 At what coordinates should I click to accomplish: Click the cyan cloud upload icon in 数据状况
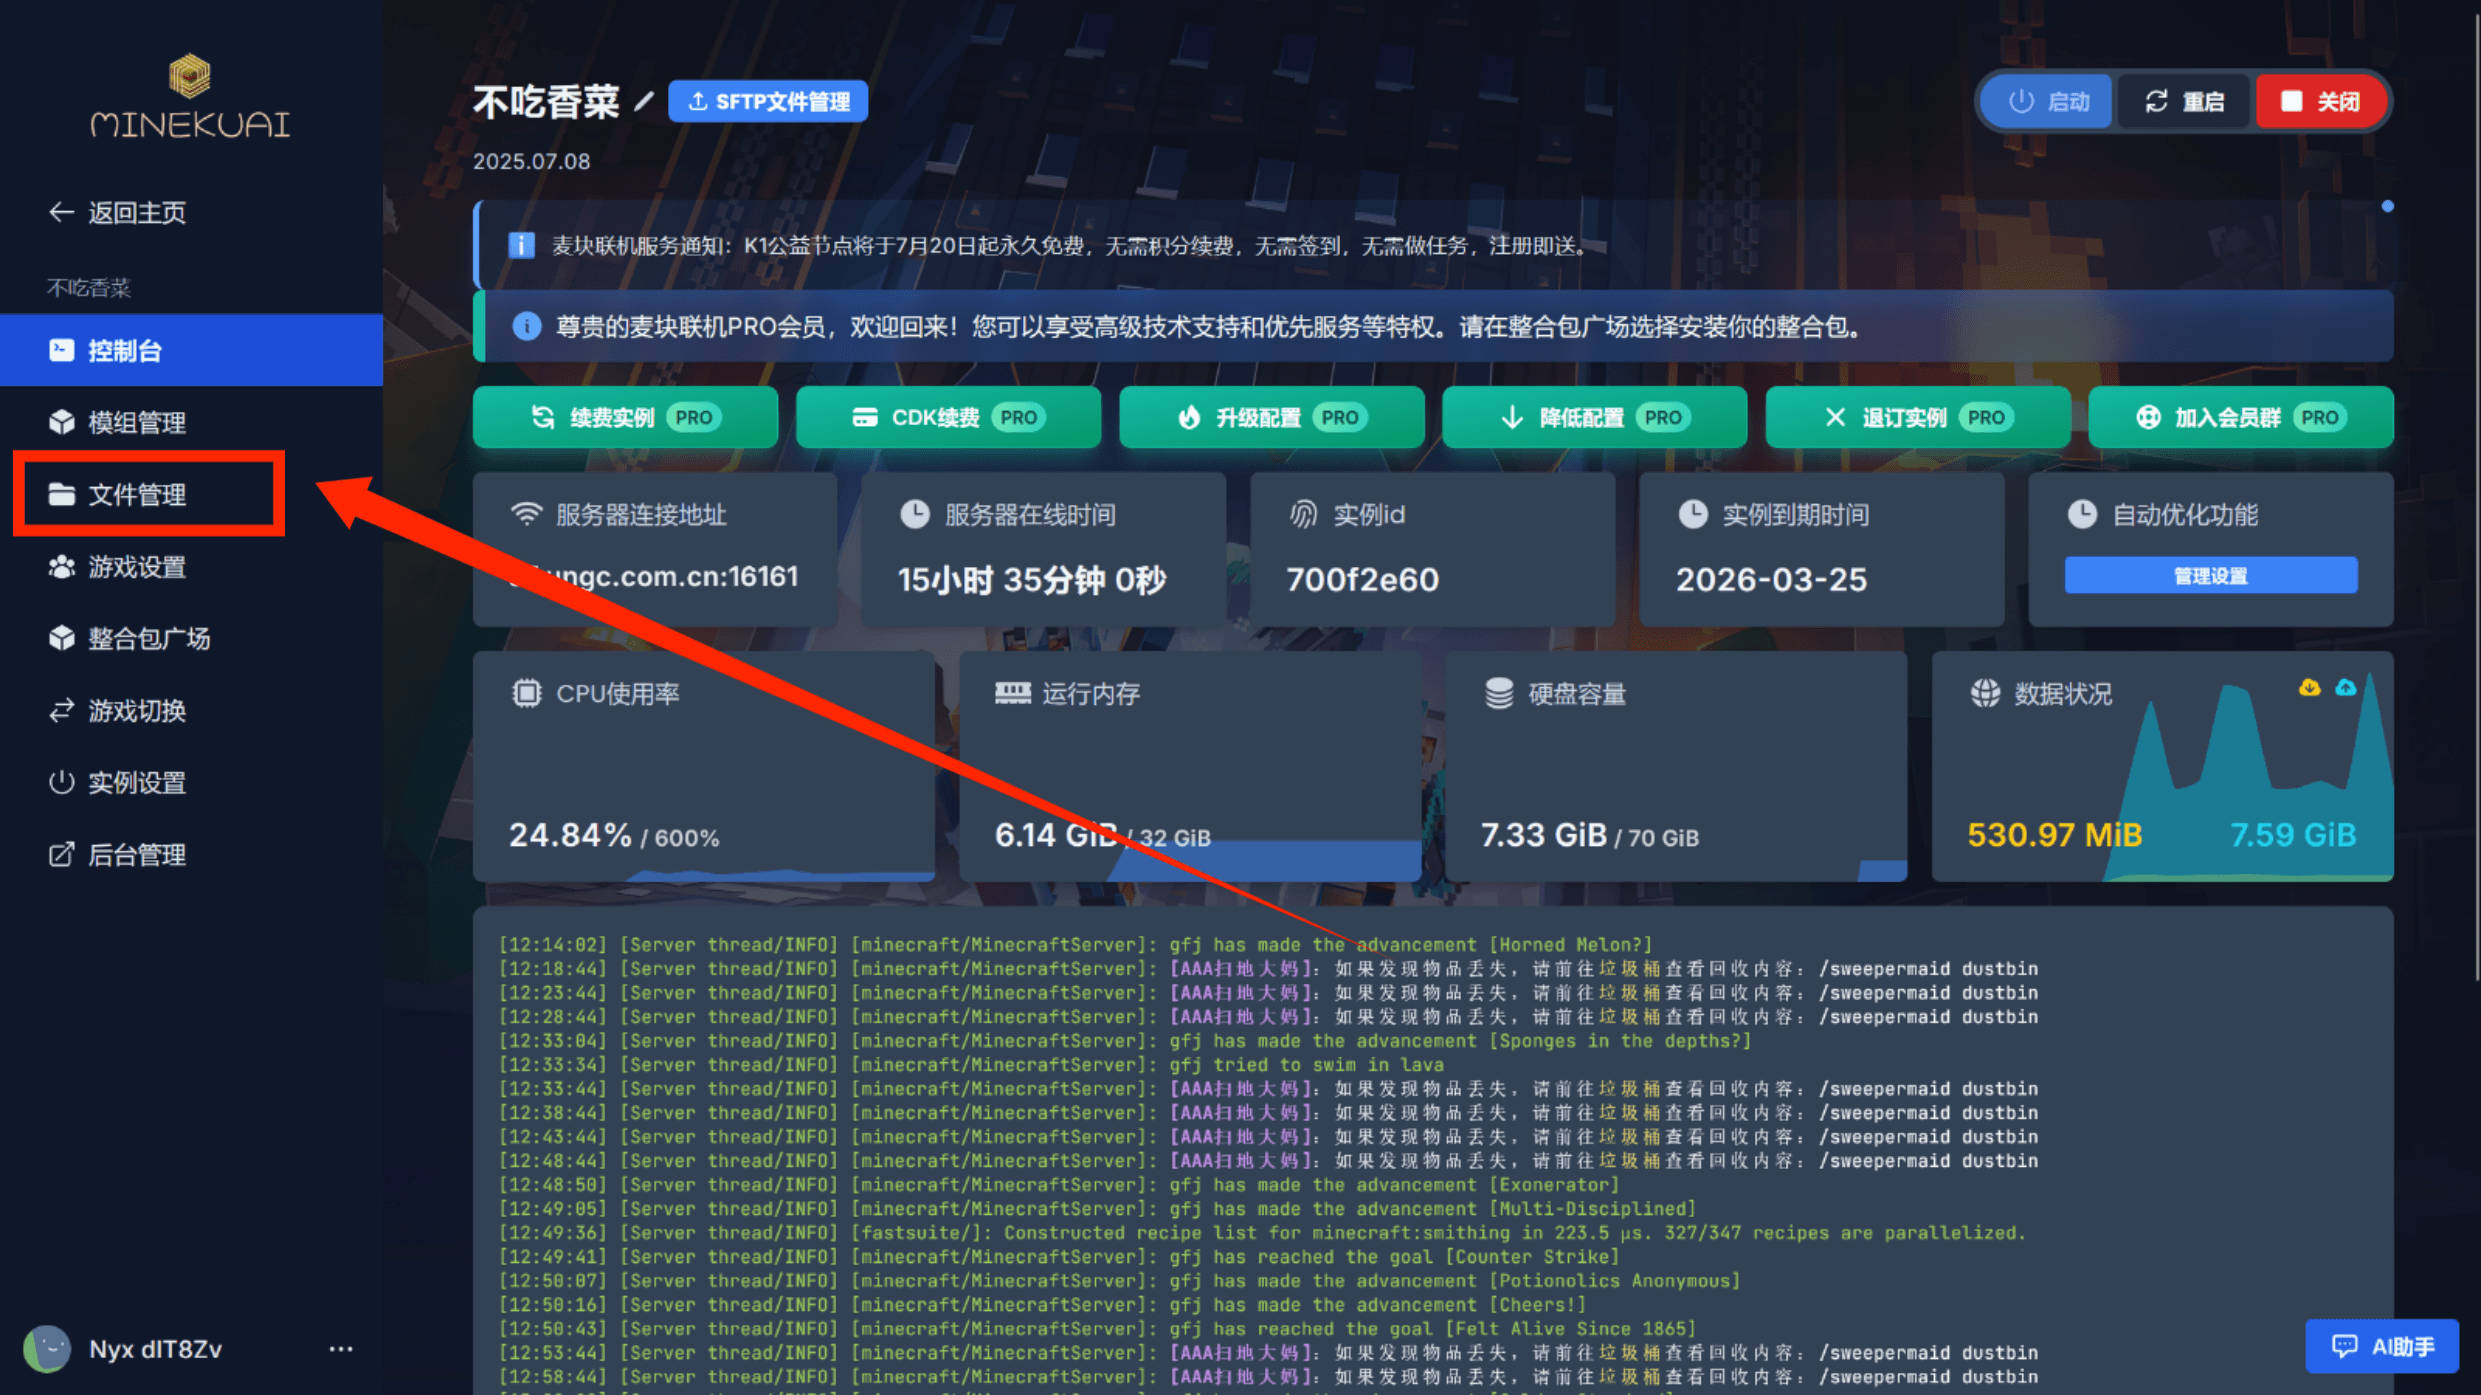pos(2346,687)
